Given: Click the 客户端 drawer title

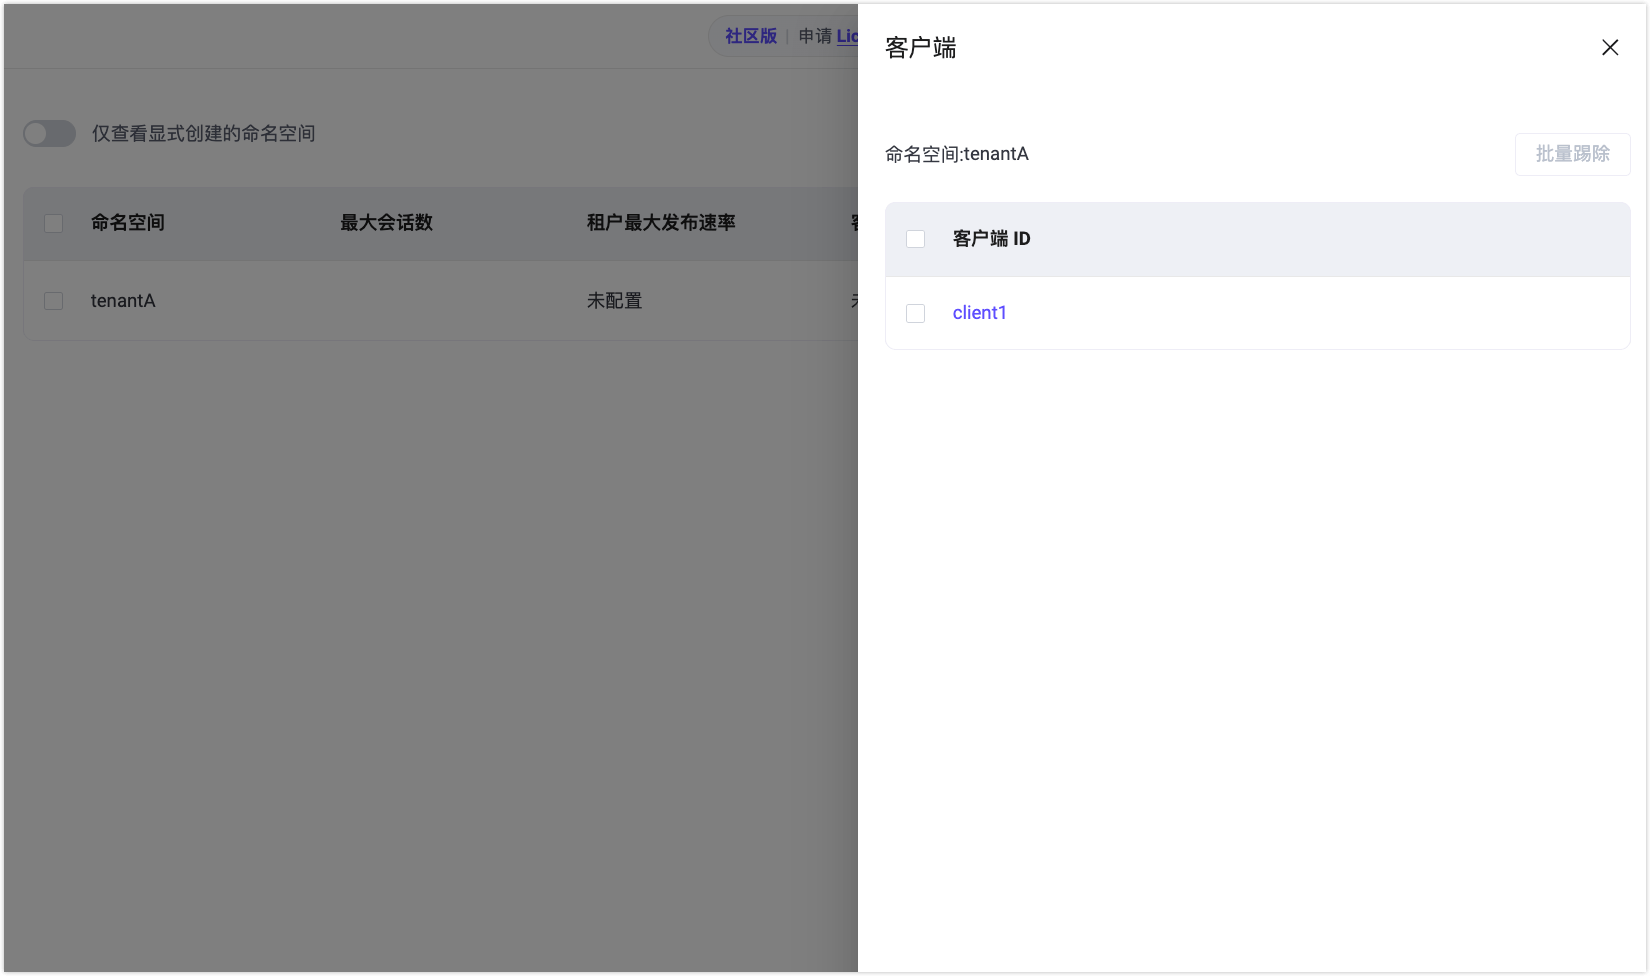Looking at the screenshot, I should point(918,47).
